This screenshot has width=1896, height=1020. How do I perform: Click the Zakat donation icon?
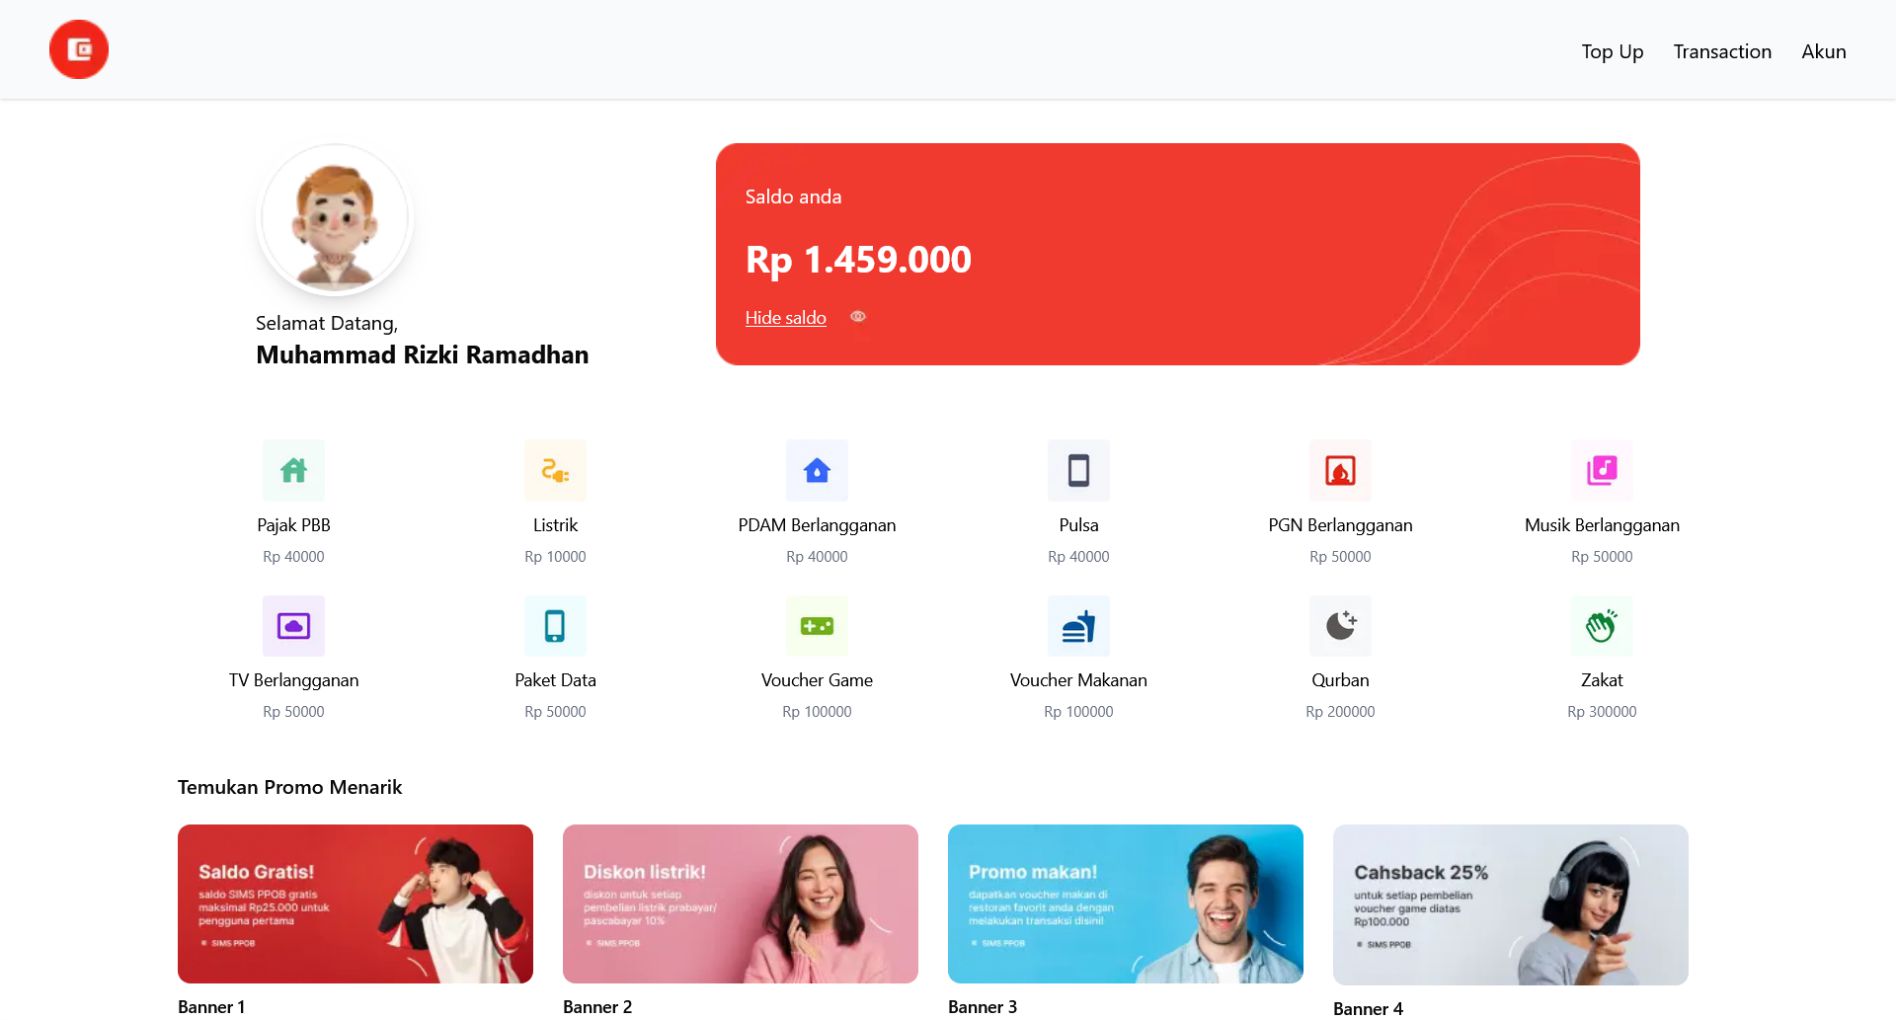coord(1602,626)
